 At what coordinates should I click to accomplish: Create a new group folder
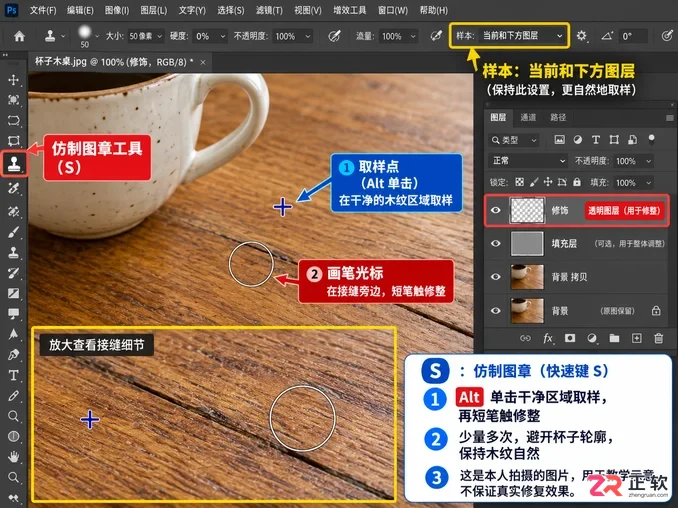(x=614, y=338)
